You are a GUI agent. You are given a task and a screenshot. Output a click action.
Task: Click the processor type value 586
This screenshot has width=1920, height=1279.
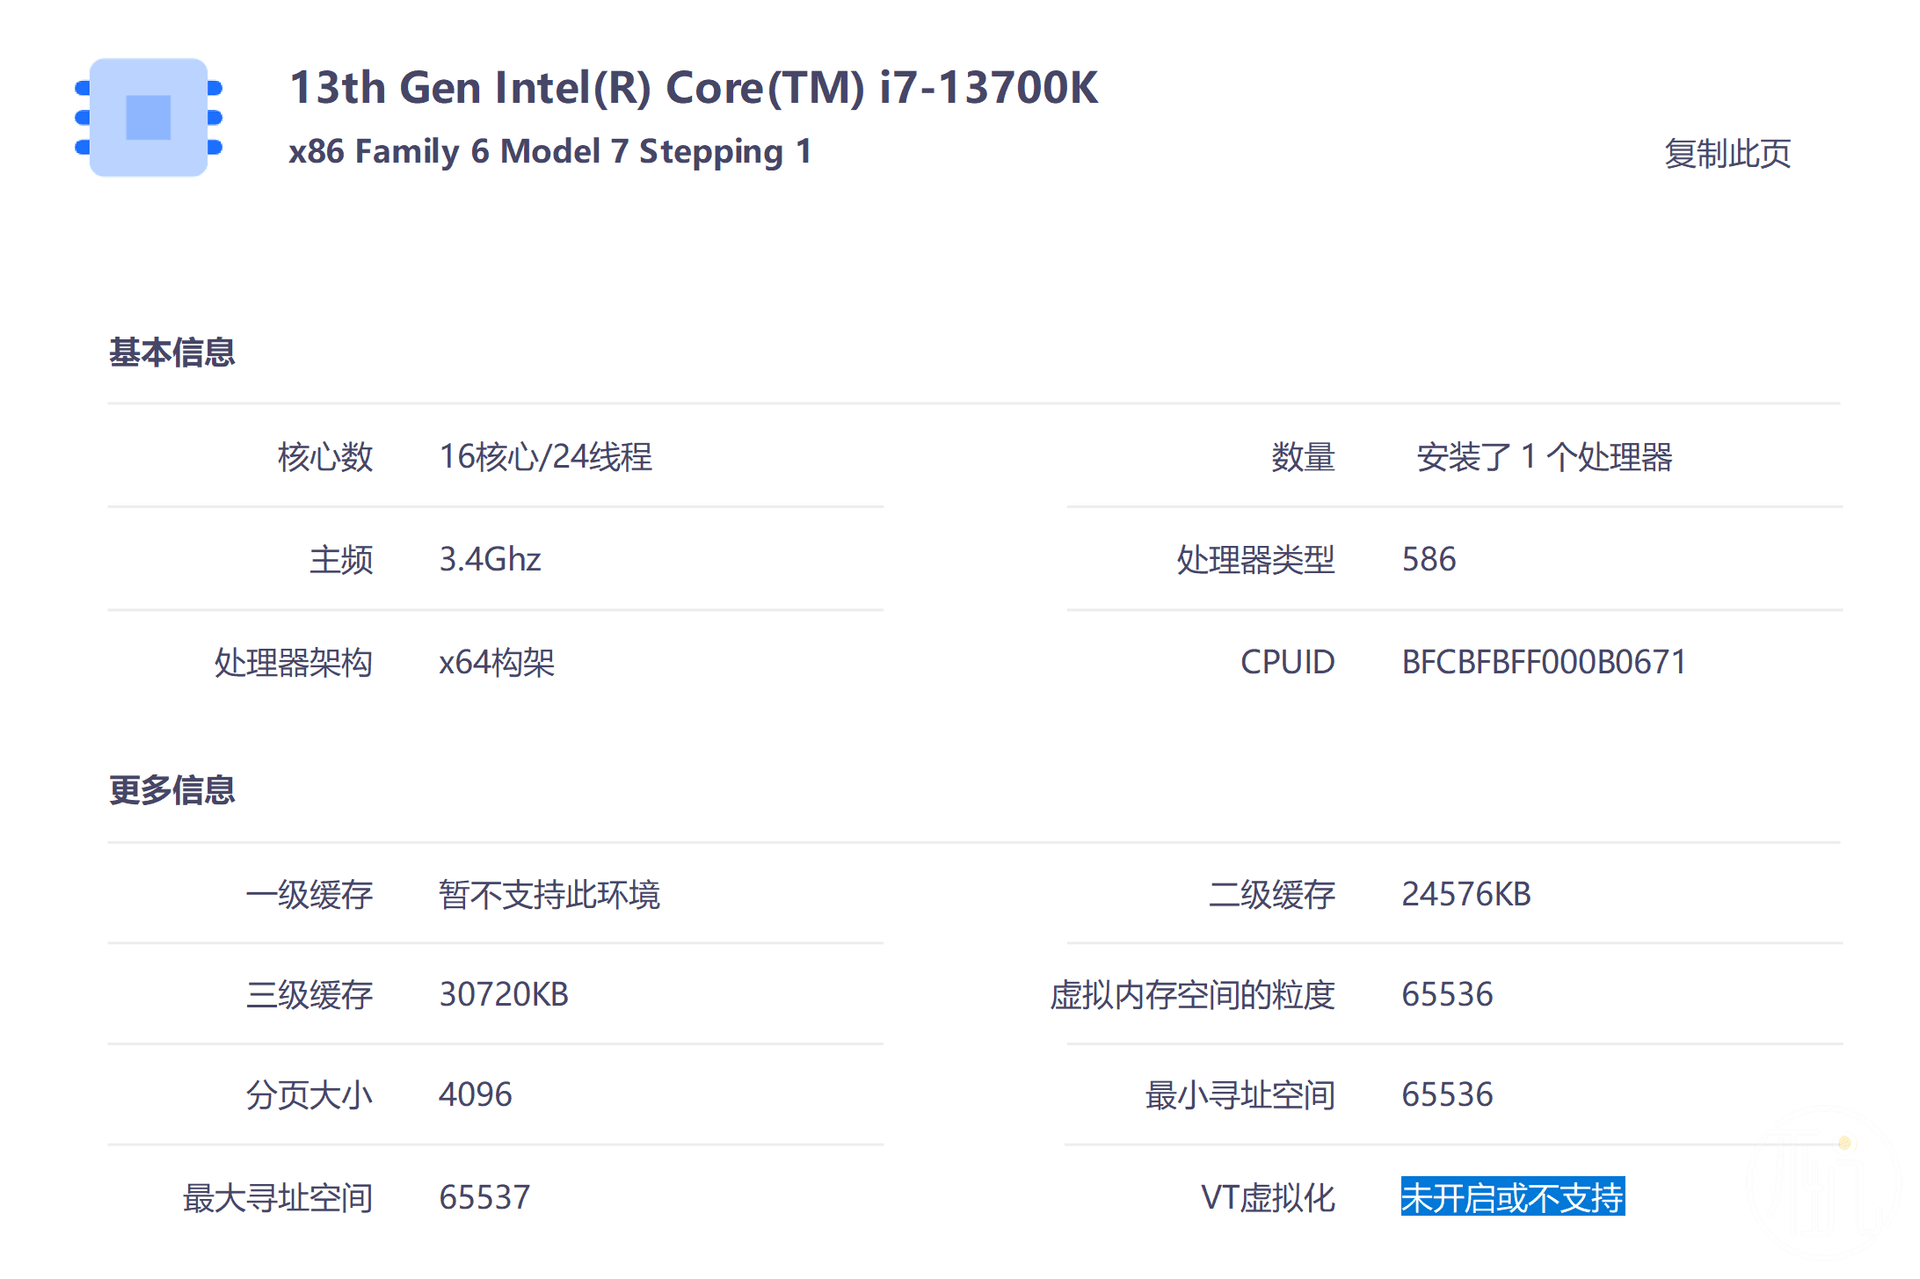click(1428, 559)
